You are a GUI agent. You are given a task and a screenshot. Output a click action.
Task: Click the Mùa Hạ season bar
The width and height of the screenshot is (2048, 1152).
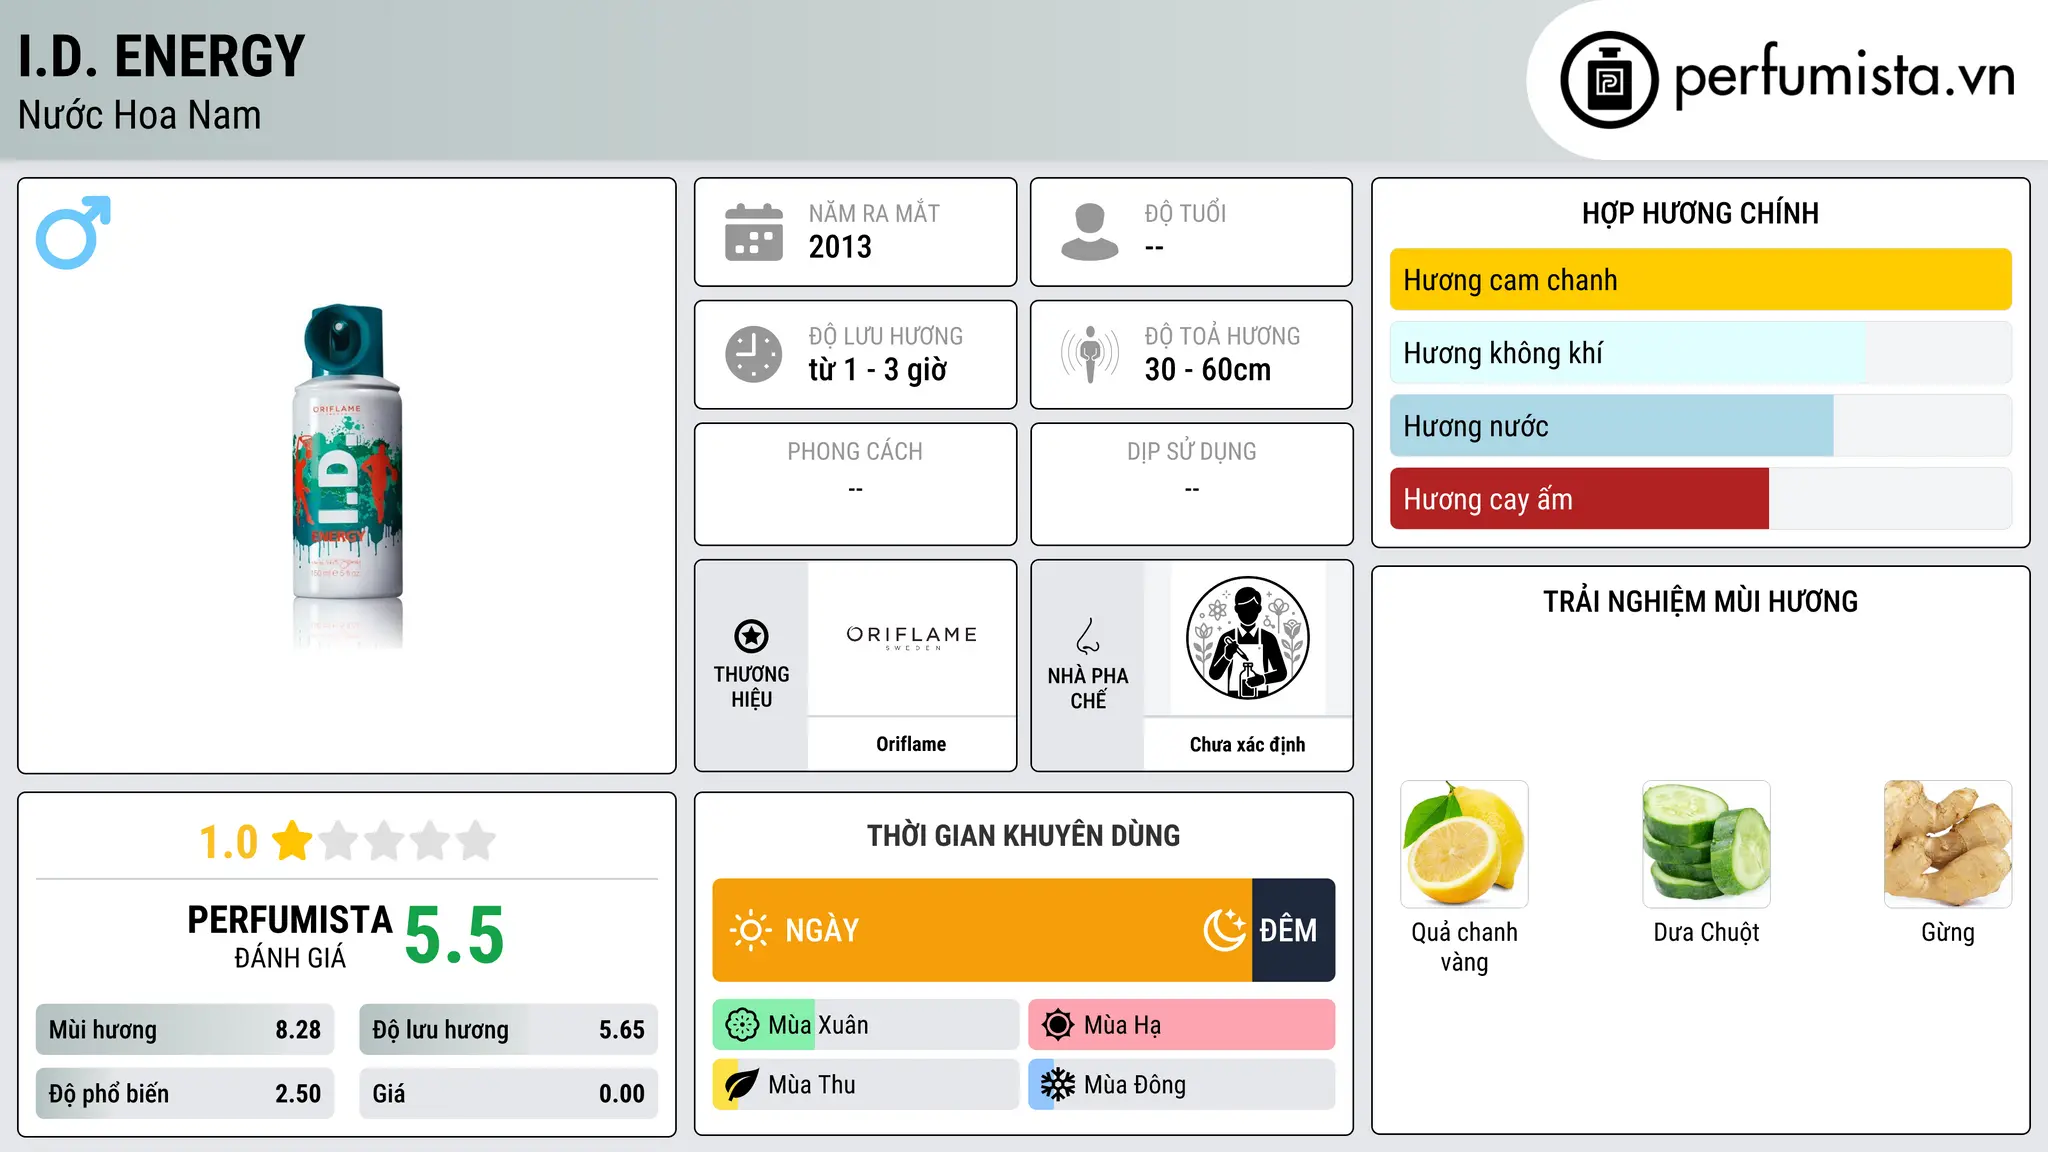(1182, 1025)
